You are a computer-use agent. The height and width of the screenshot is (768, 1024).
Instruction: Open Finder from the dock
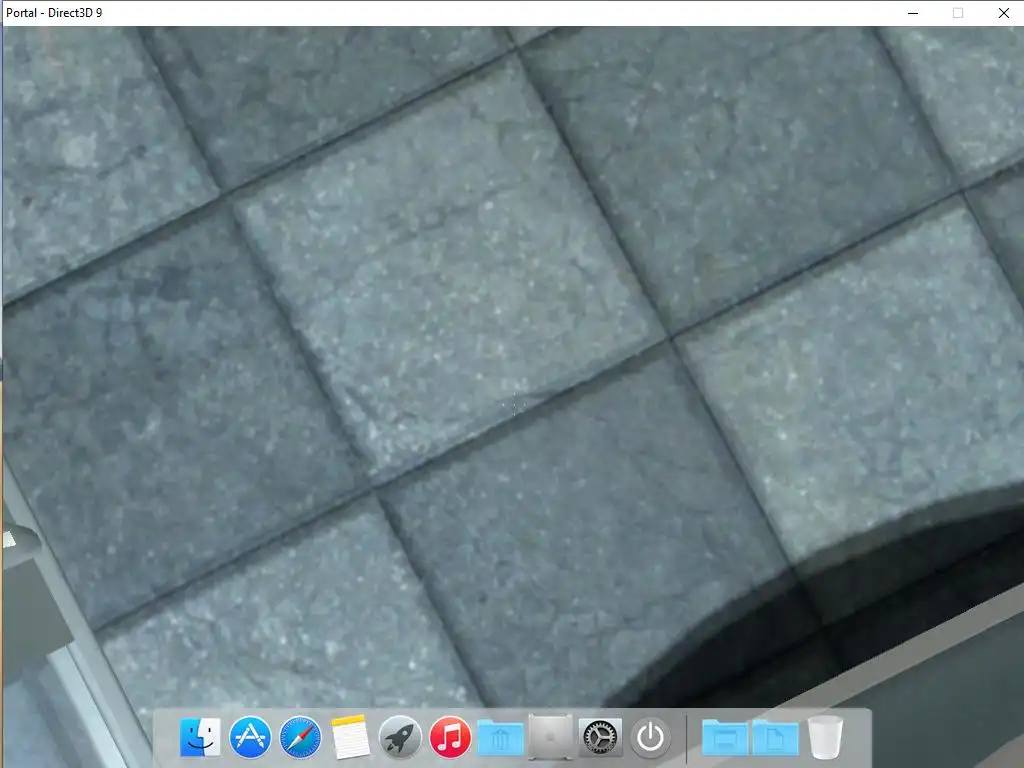pos(200,737)
